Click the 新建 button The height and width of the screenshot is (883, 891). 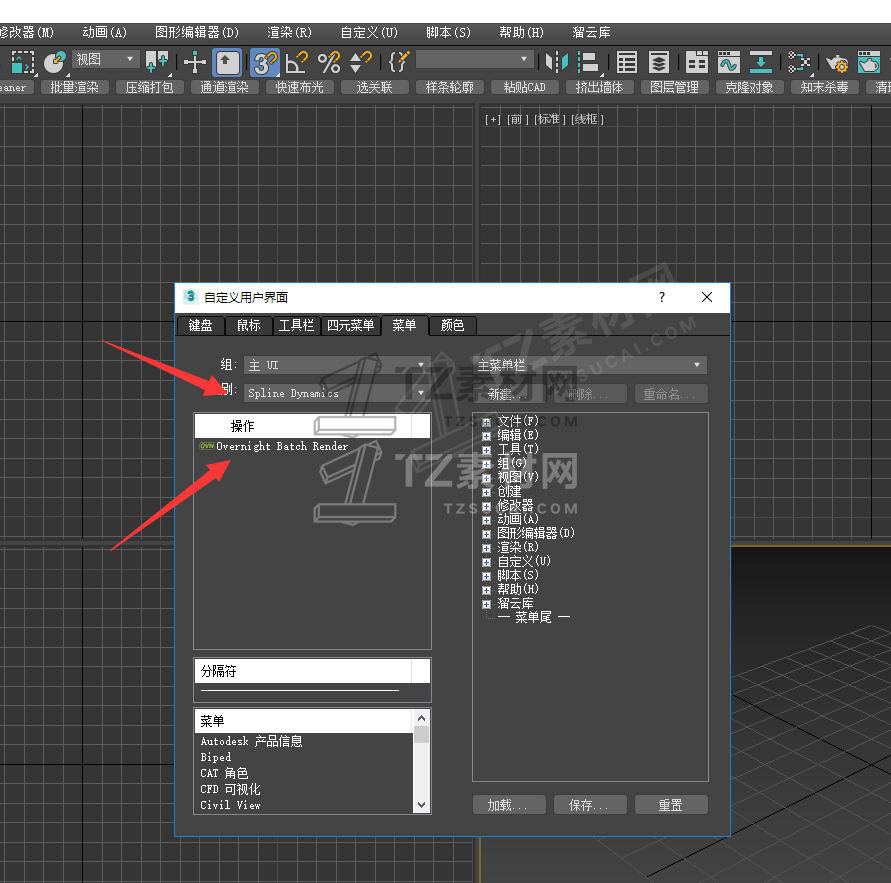508,394
